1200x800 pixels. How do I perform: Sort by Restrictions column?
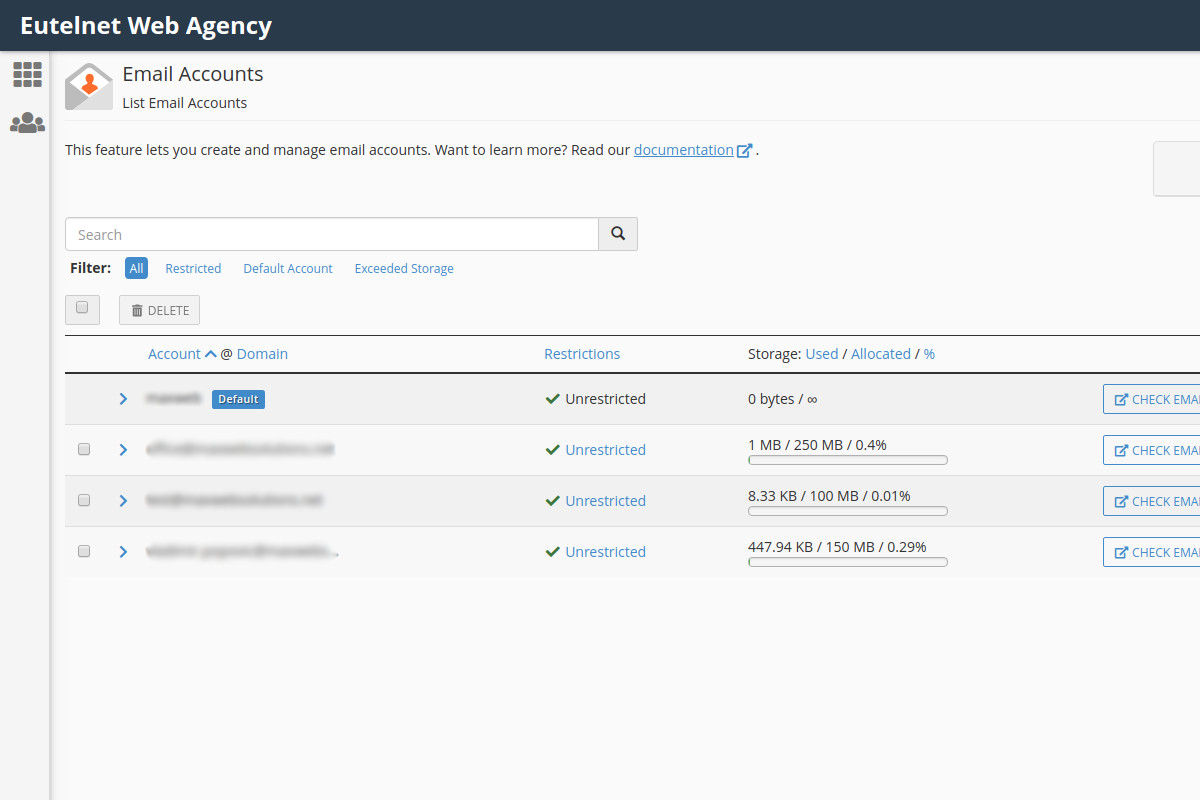pyautogui.click(x=582, y=354)
